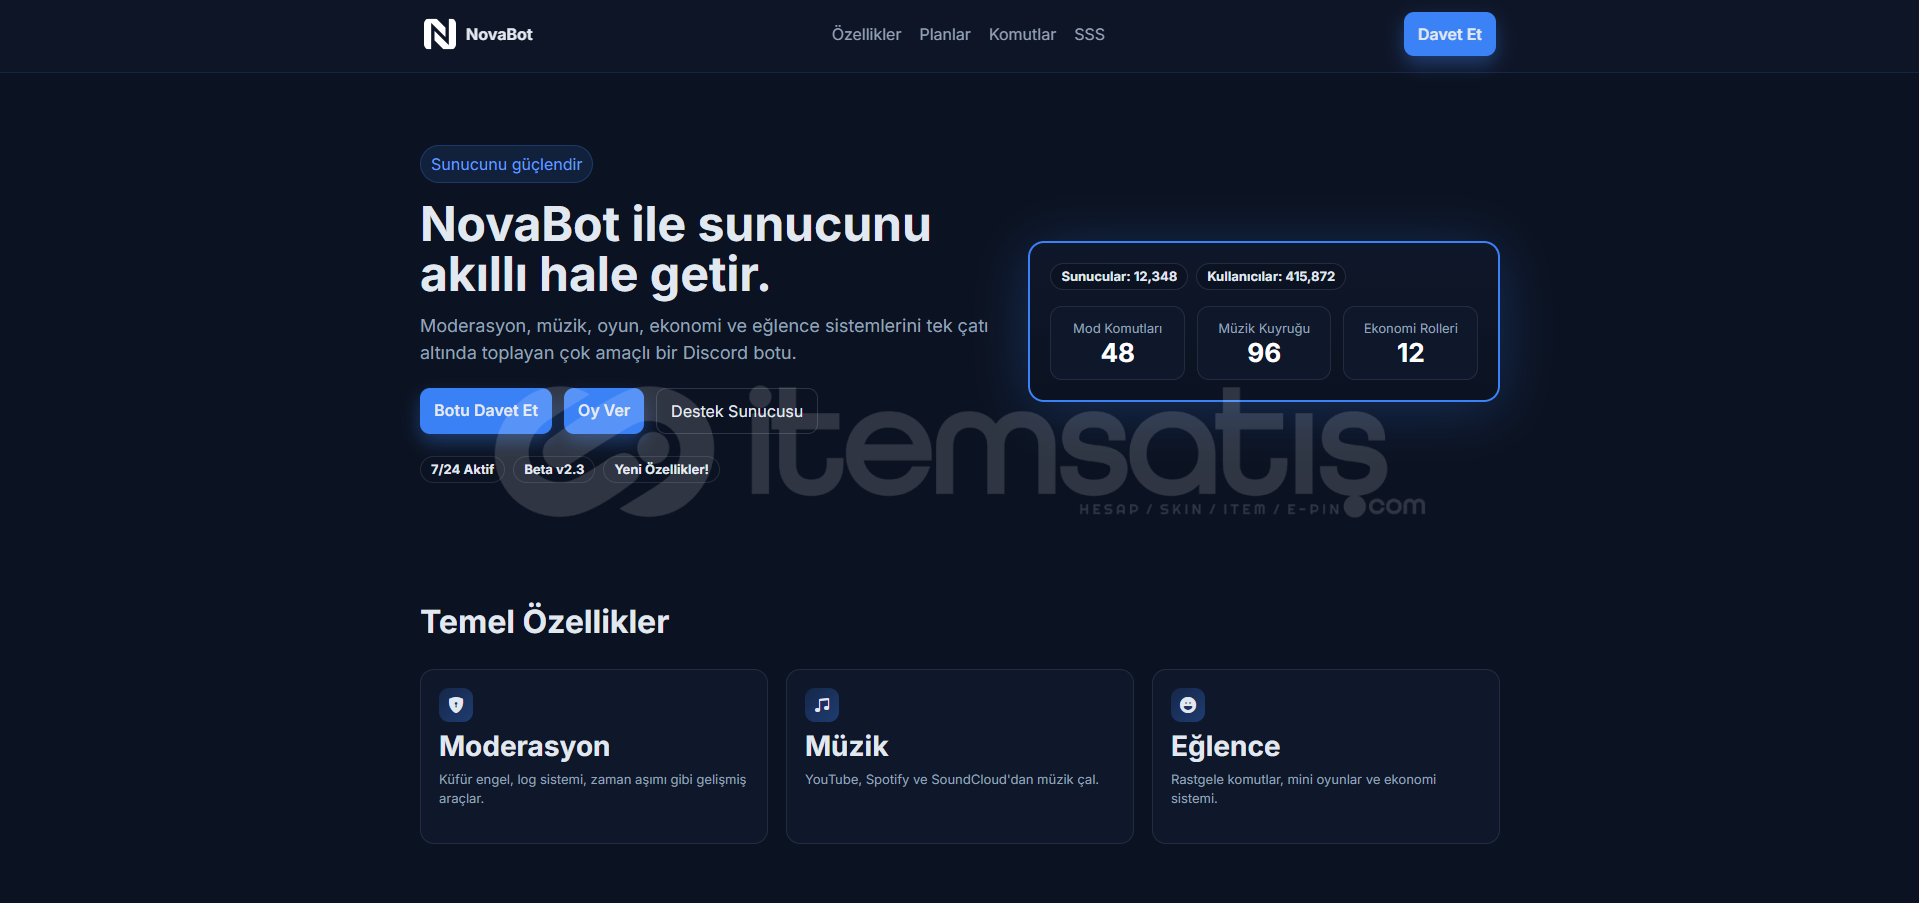Open the Komutlar nav link

coord(1022,34)
